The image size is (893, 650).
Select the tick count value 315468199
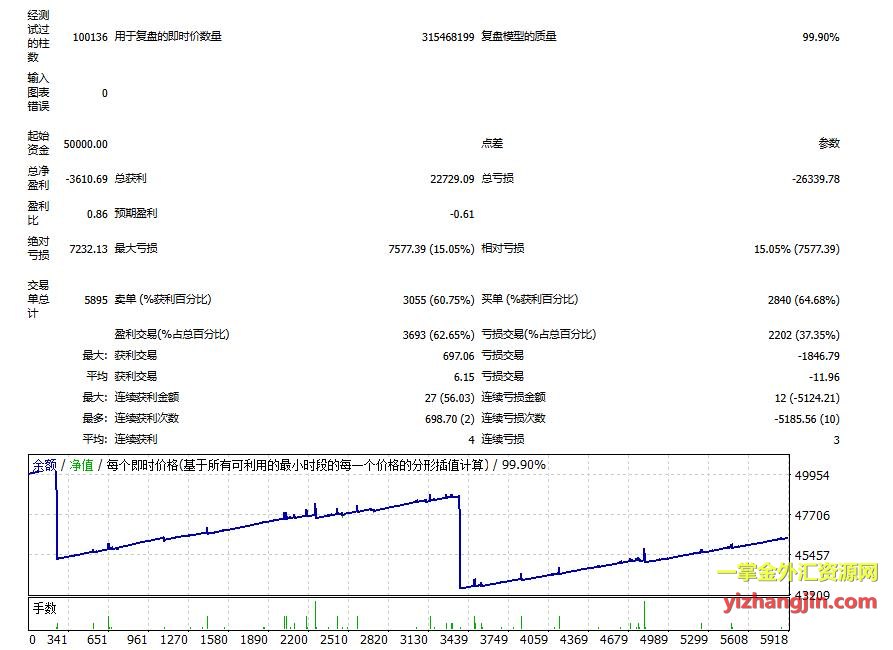[x=447, y=37]
